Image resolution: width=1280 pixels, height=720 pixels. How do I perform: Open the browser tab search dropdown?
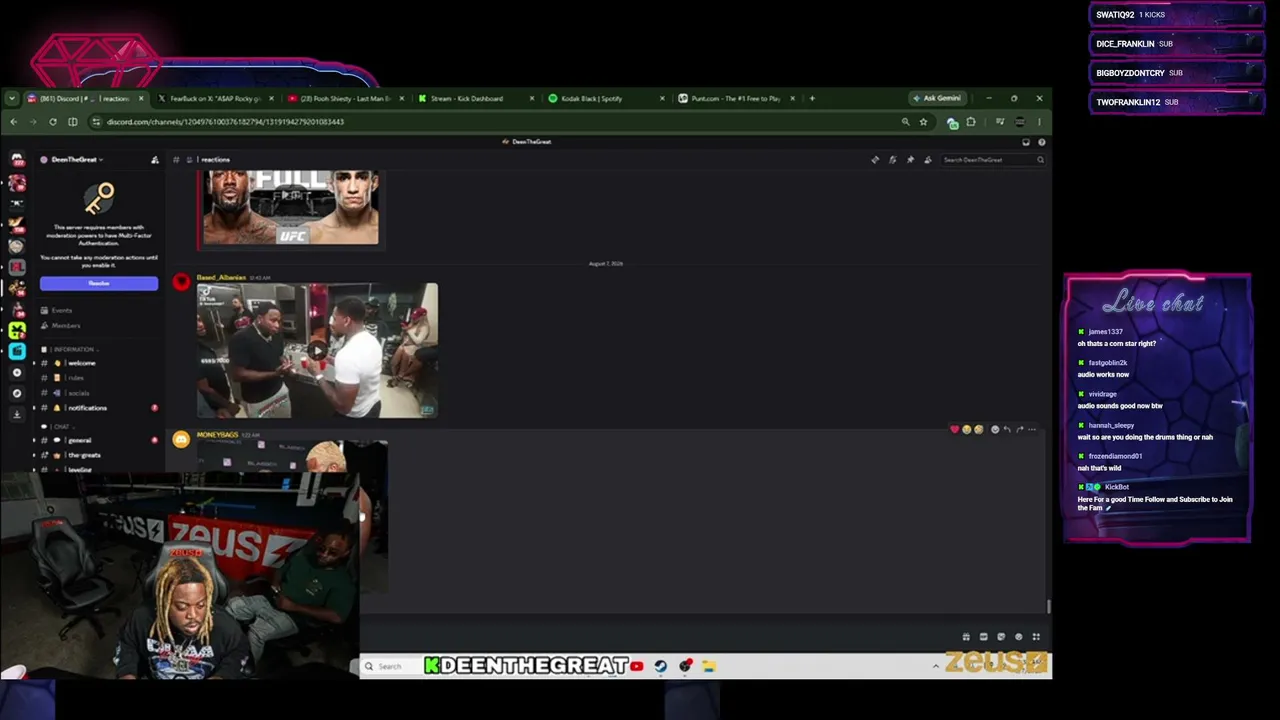click(x=11, y=98)
